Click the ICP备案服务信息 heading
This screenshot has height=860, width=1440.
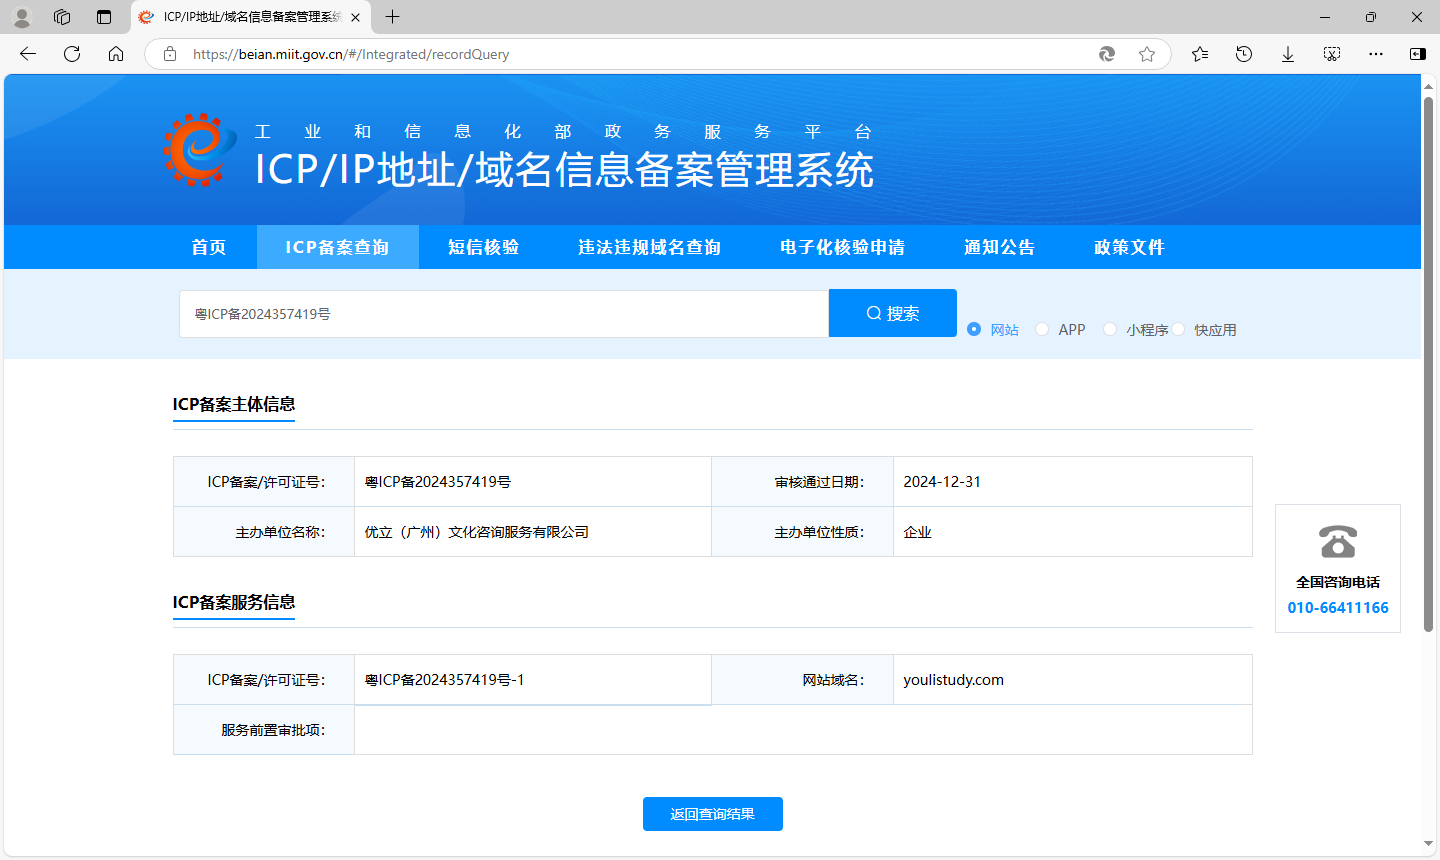pos(234,602)
